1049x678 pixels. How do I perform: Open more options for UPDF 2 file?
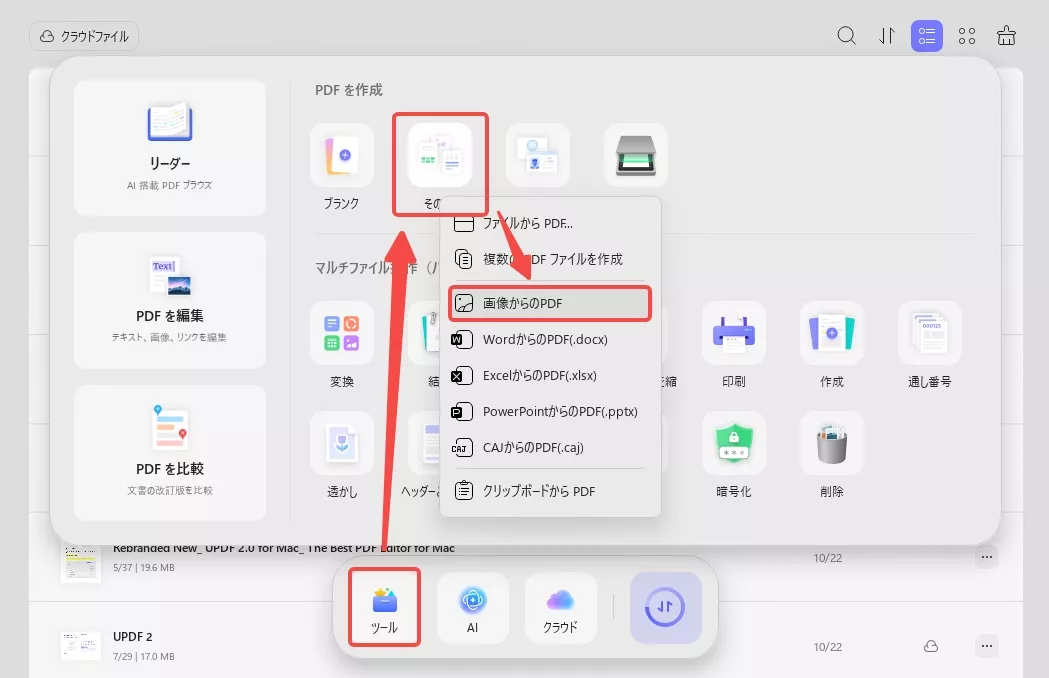pyautogui.click(x=987, y=646)
